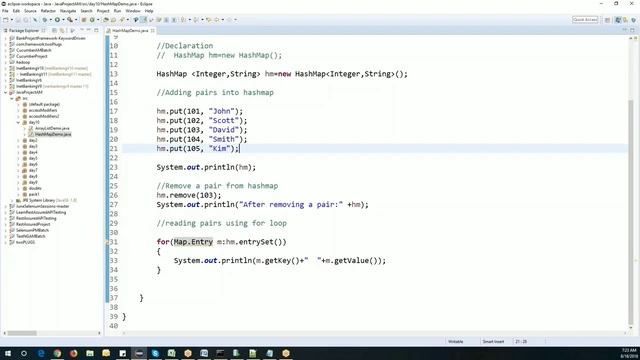Click the New Java Package icon
The width and height of the screenshot is (640, 360).
coord(84,20)
